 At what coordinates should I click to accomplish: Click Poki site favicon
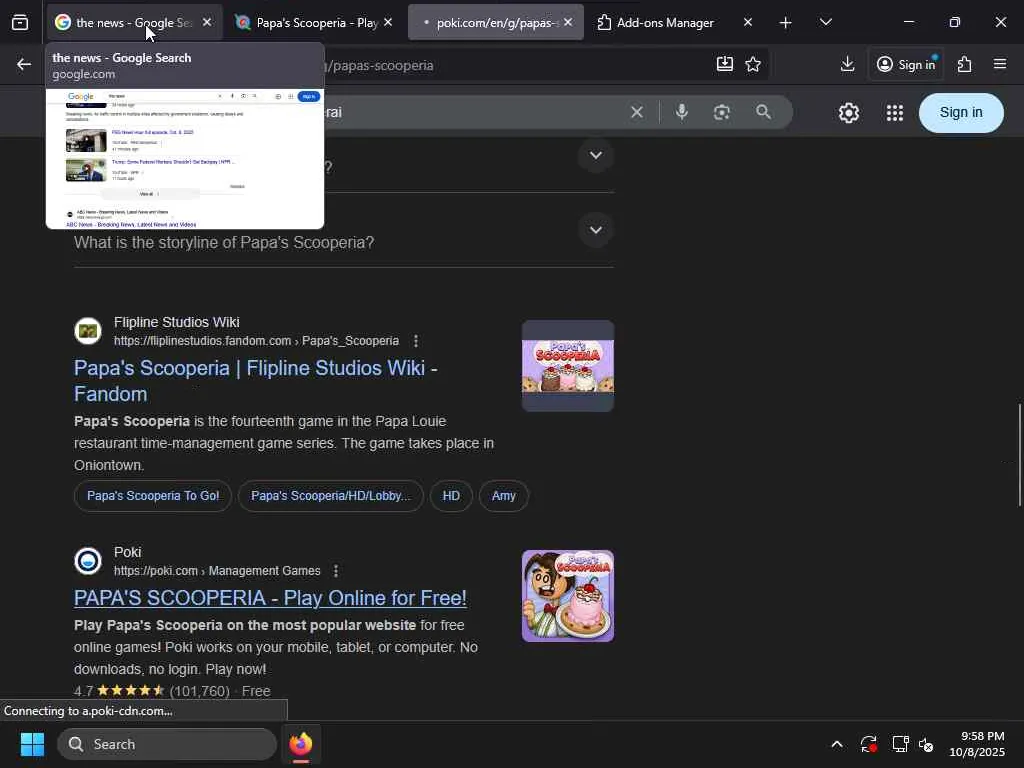click(x=88, y=561)
